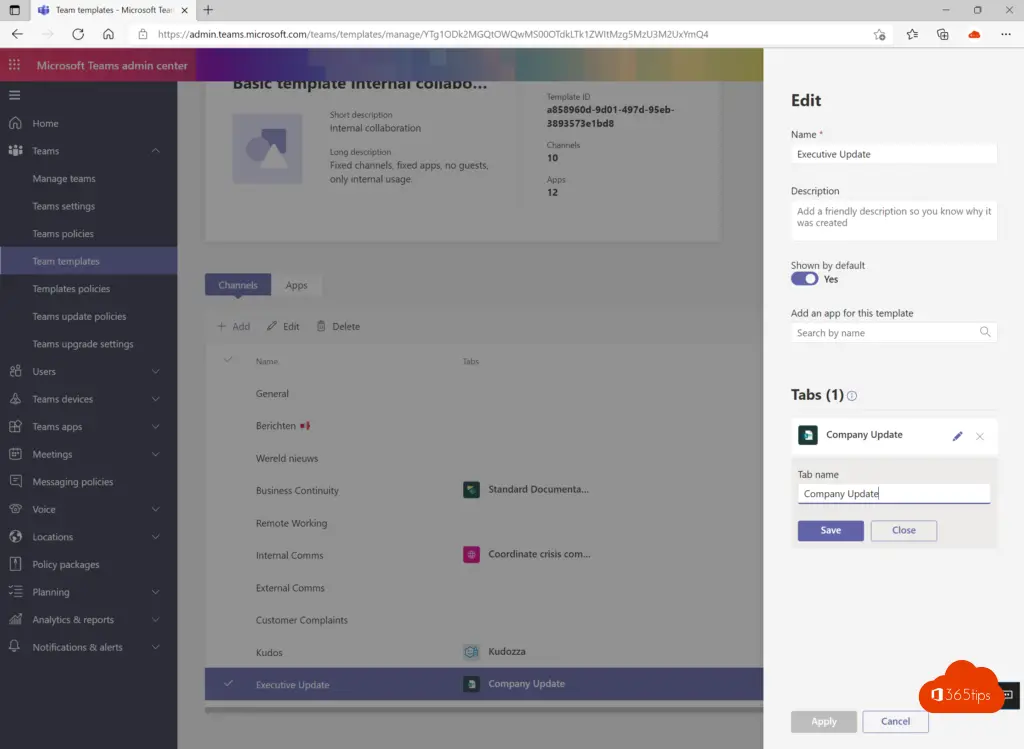Toggle the Shown by default switch
The width and height of the screenshot is (1024, 749).
click(805, 279)
